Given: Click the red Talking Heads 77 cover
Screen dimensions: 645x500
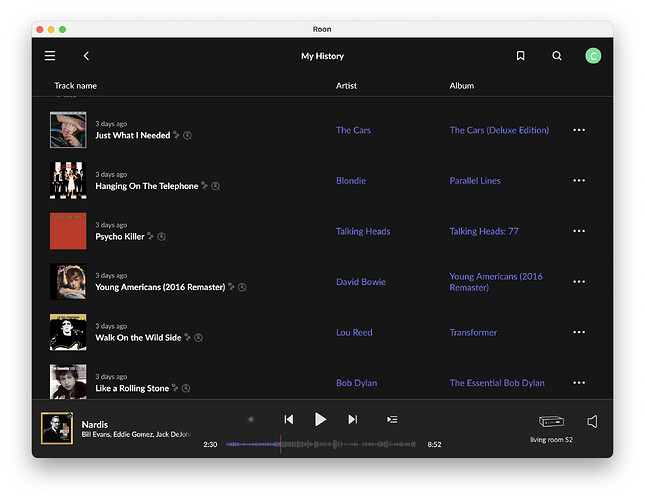Looking at the screenshot, I should [68, 231].
